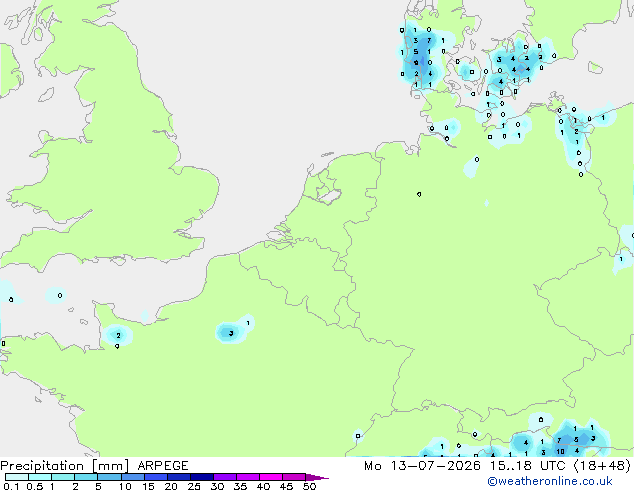This screenshot has height=490, width=634.
Task: Click the '15..18 UTC' time range text
Action: pos(527,466)
